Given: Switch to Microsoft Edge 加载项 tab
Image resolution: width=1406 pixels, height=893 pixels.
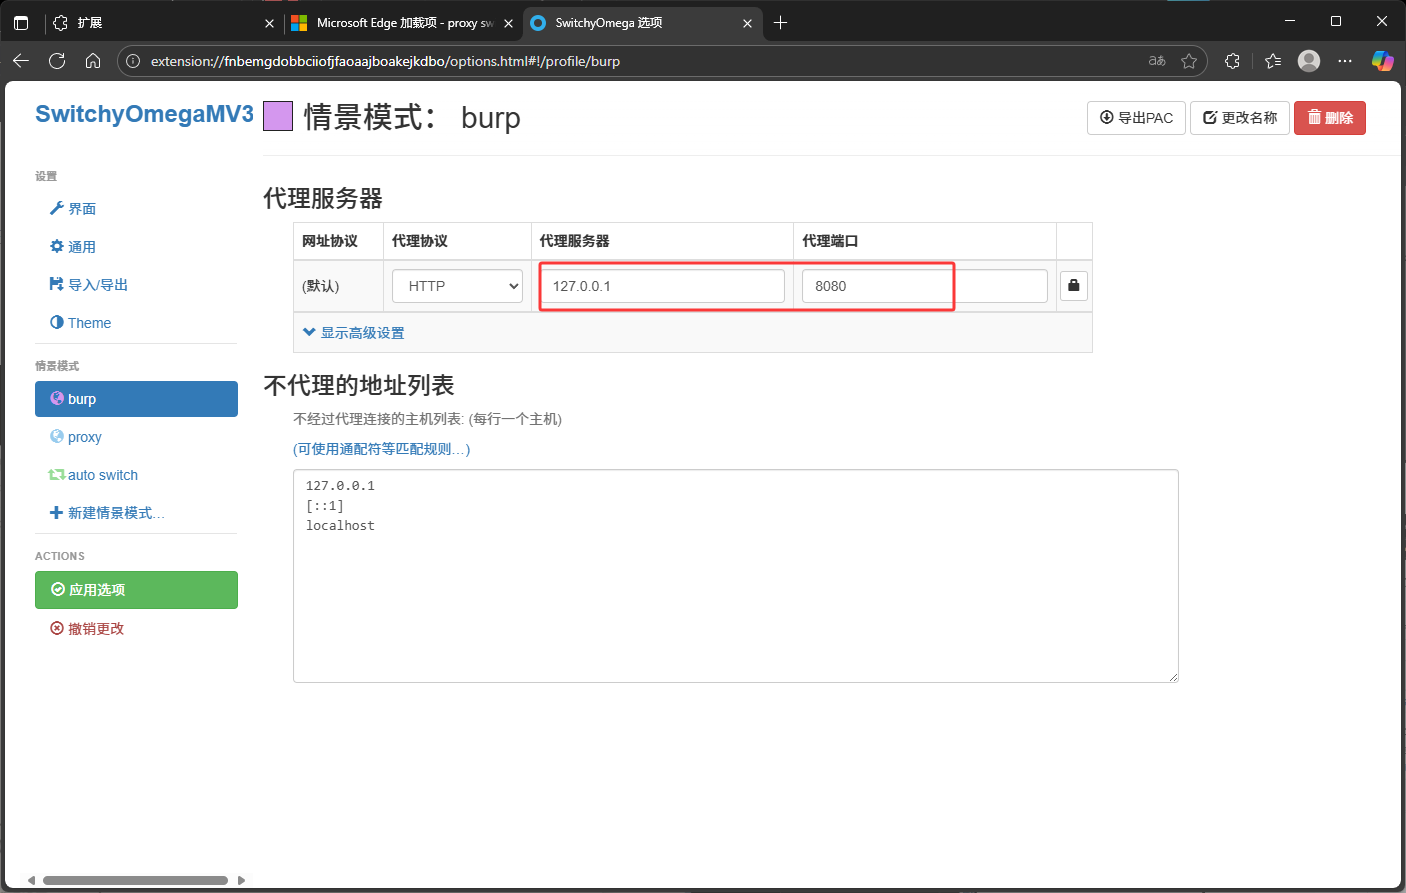Looking at the screenshot, I should (x=402, y=22).
